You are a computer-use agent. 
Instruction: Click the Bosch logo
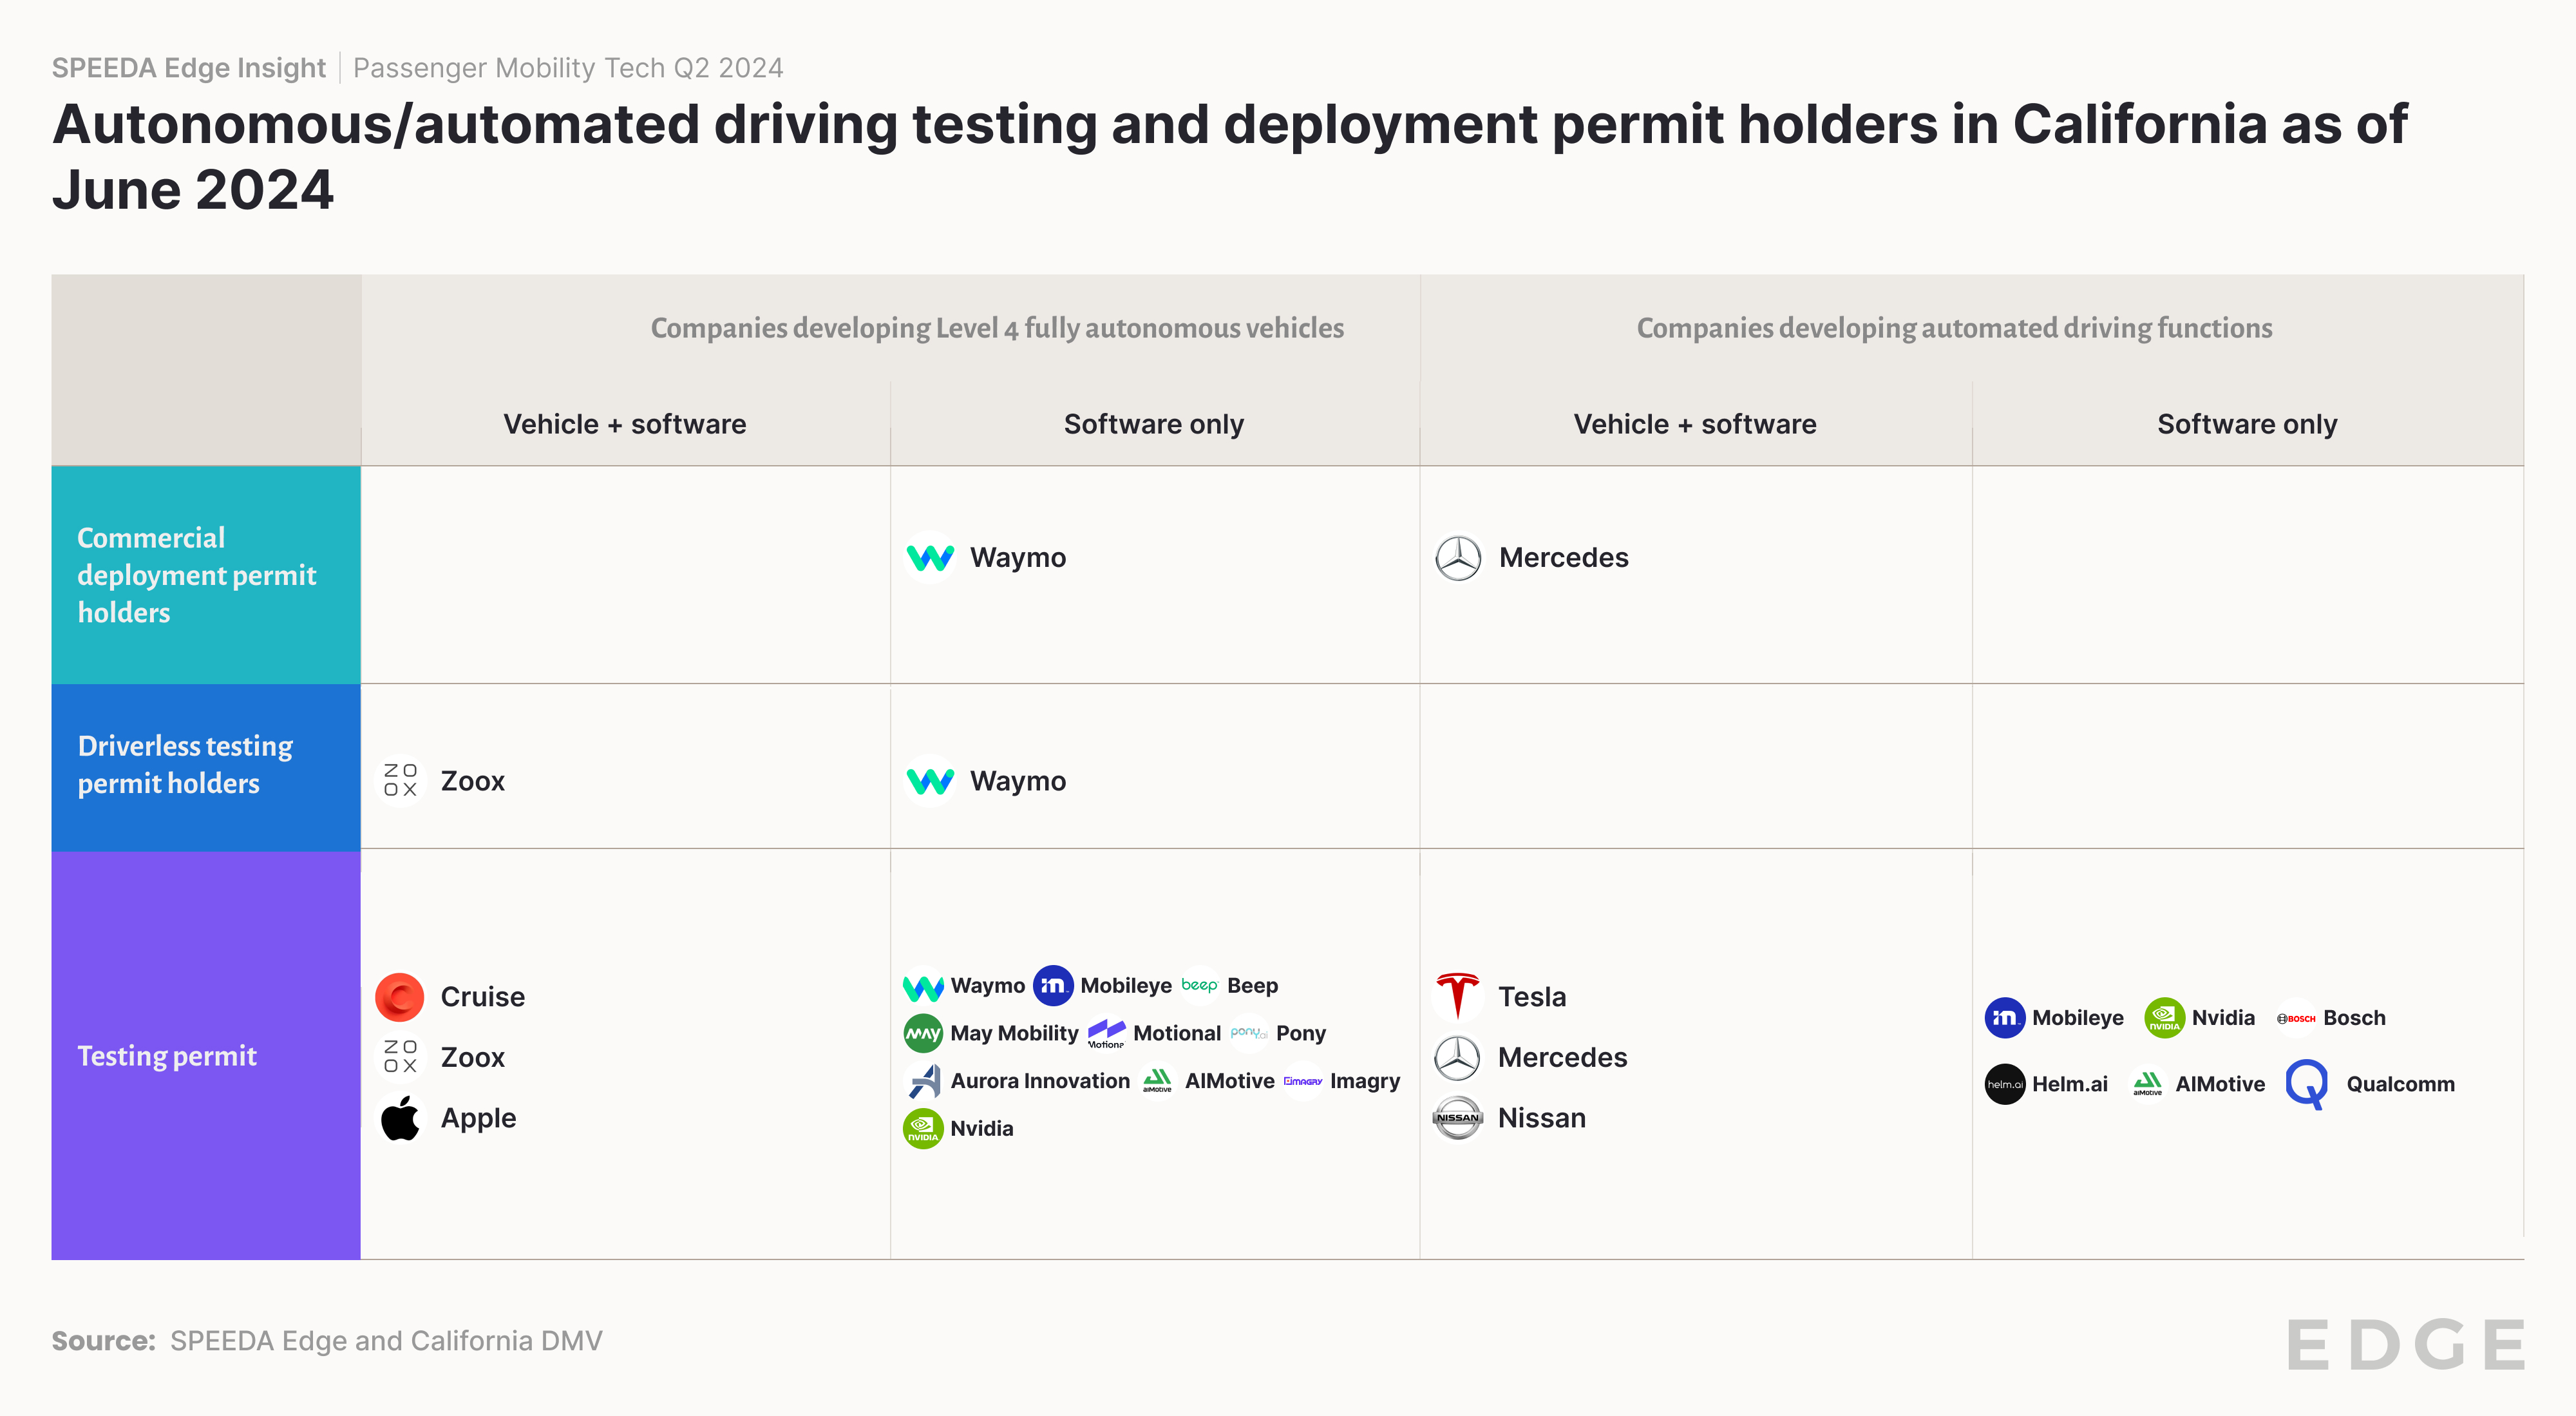(x=2296, y=1018)
